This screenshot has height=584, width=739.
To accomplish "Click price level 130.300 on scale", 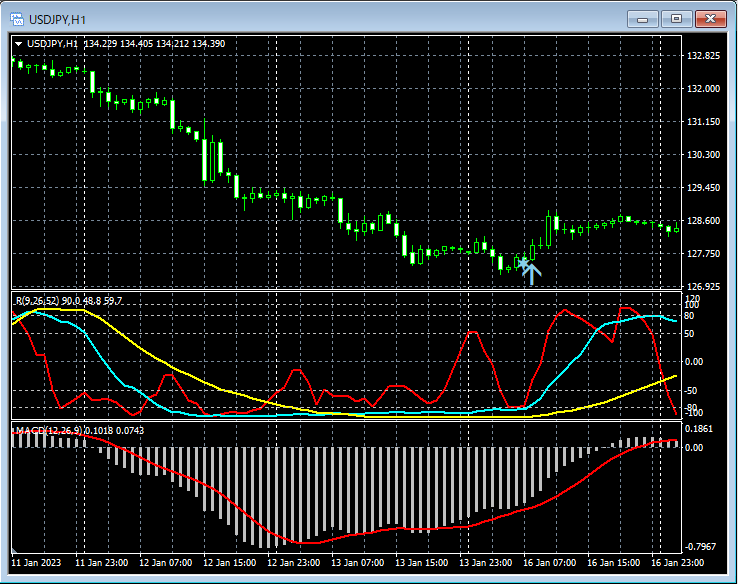I will [x=704, y=155].
